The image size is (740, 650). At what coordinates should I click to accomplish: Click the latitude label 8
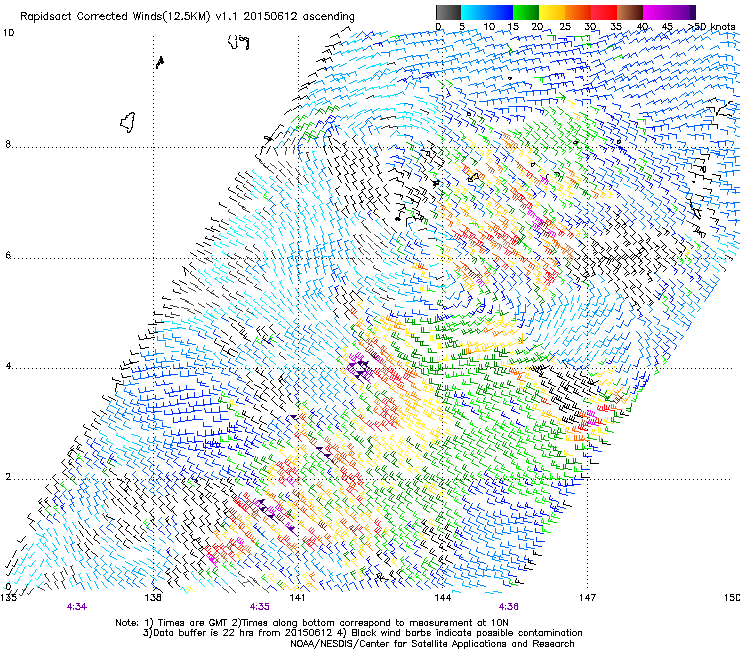coord(8,144)
